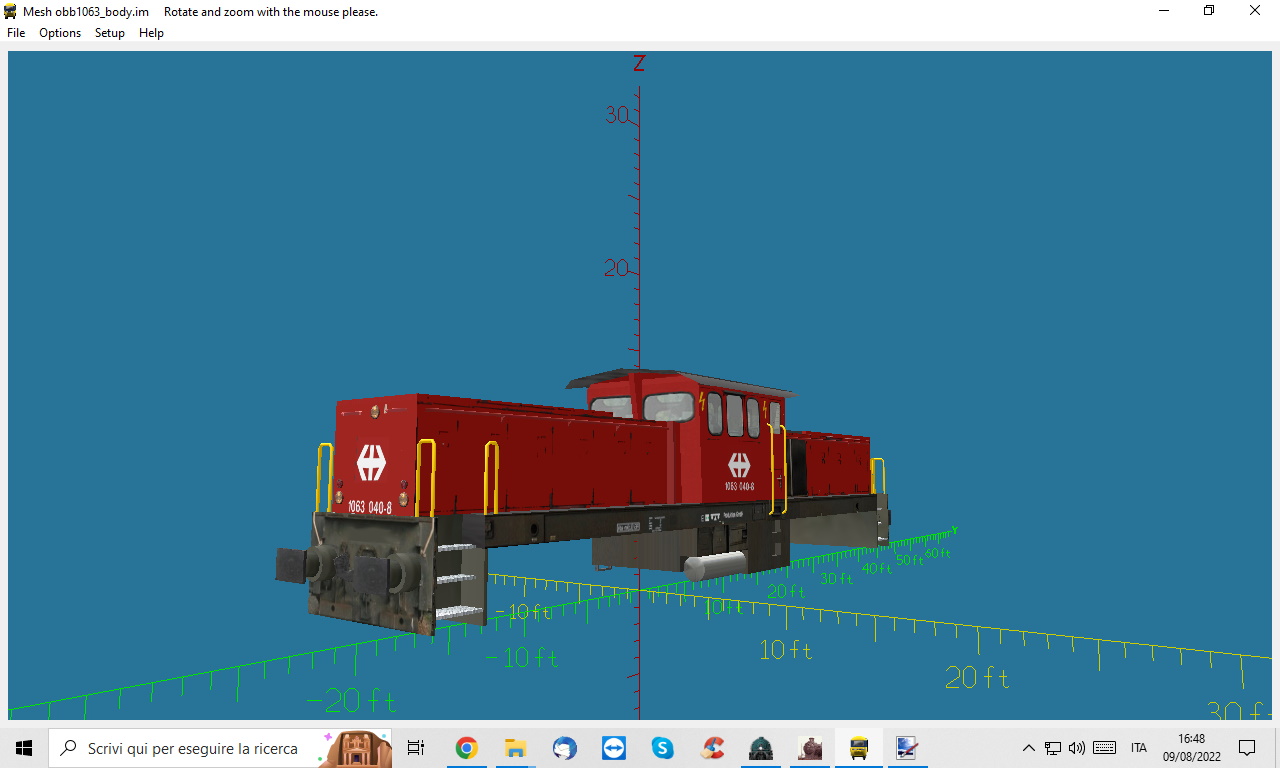Restore down the mesh viewer window
1280x768 pixels.
(1209, 11)
